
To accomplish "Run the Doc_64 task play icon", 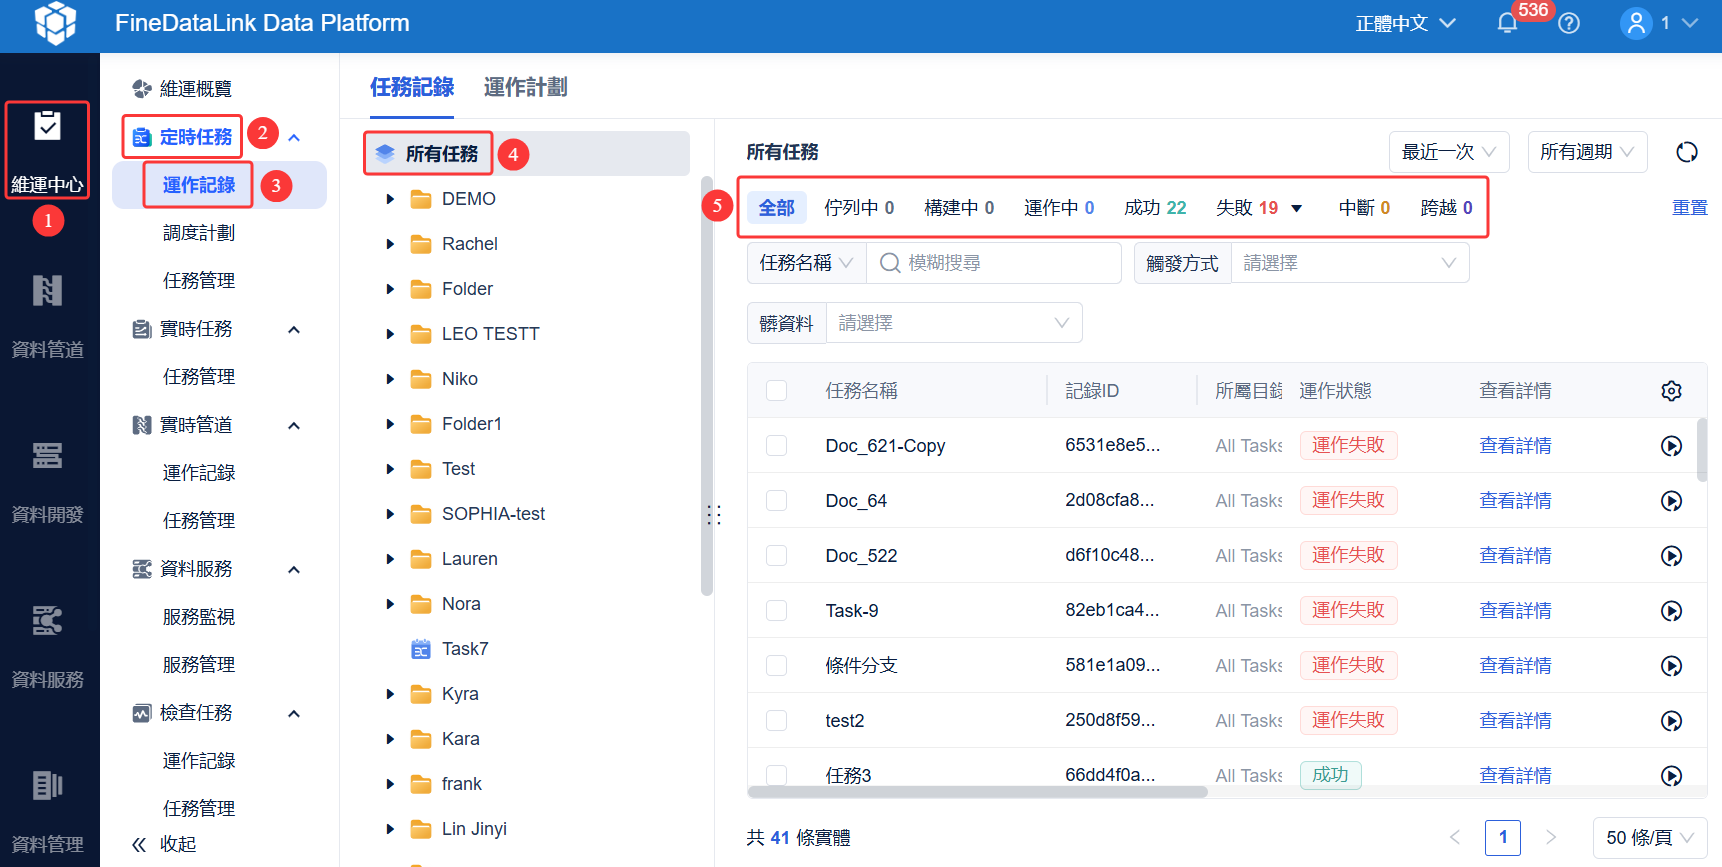I will tap(1671, 501).
